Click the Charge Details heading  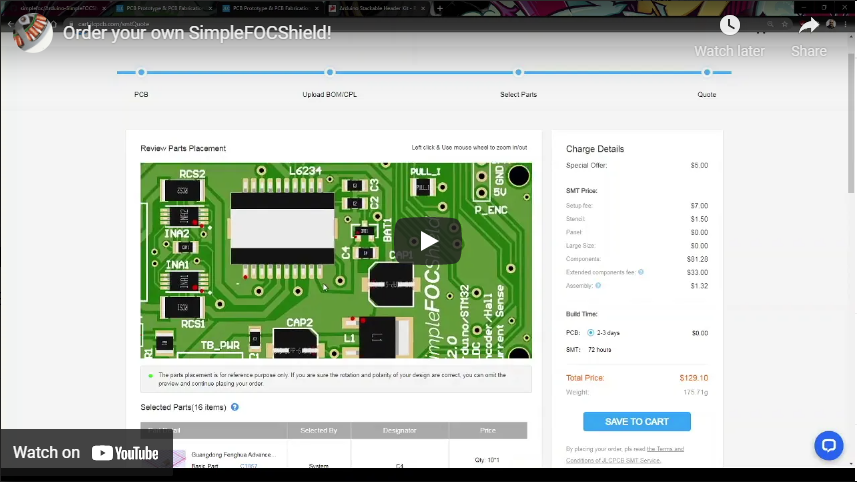(x=595, y=149)
